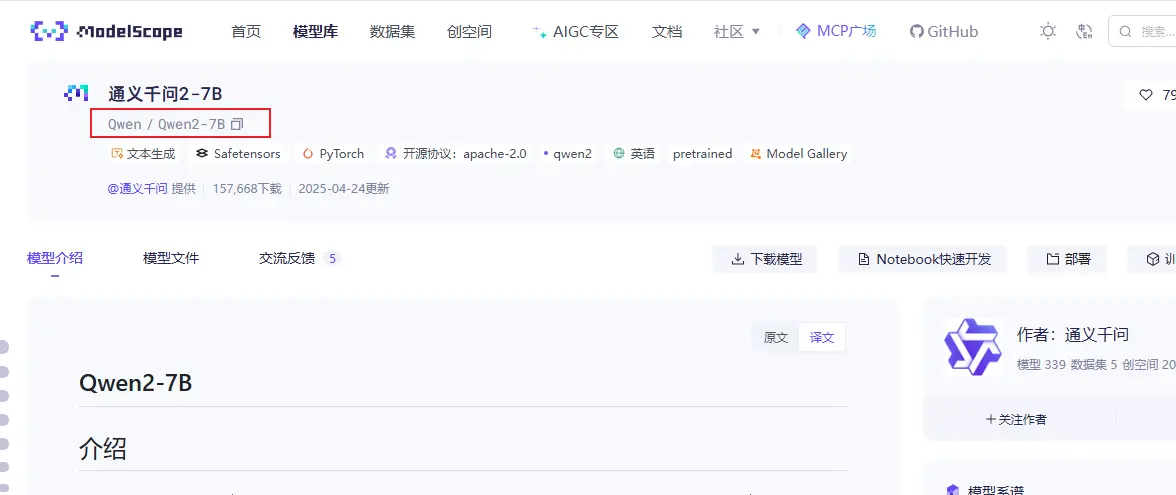Switch language with the translate icon
1176x495 pixels.
[x=1084, y=32]
